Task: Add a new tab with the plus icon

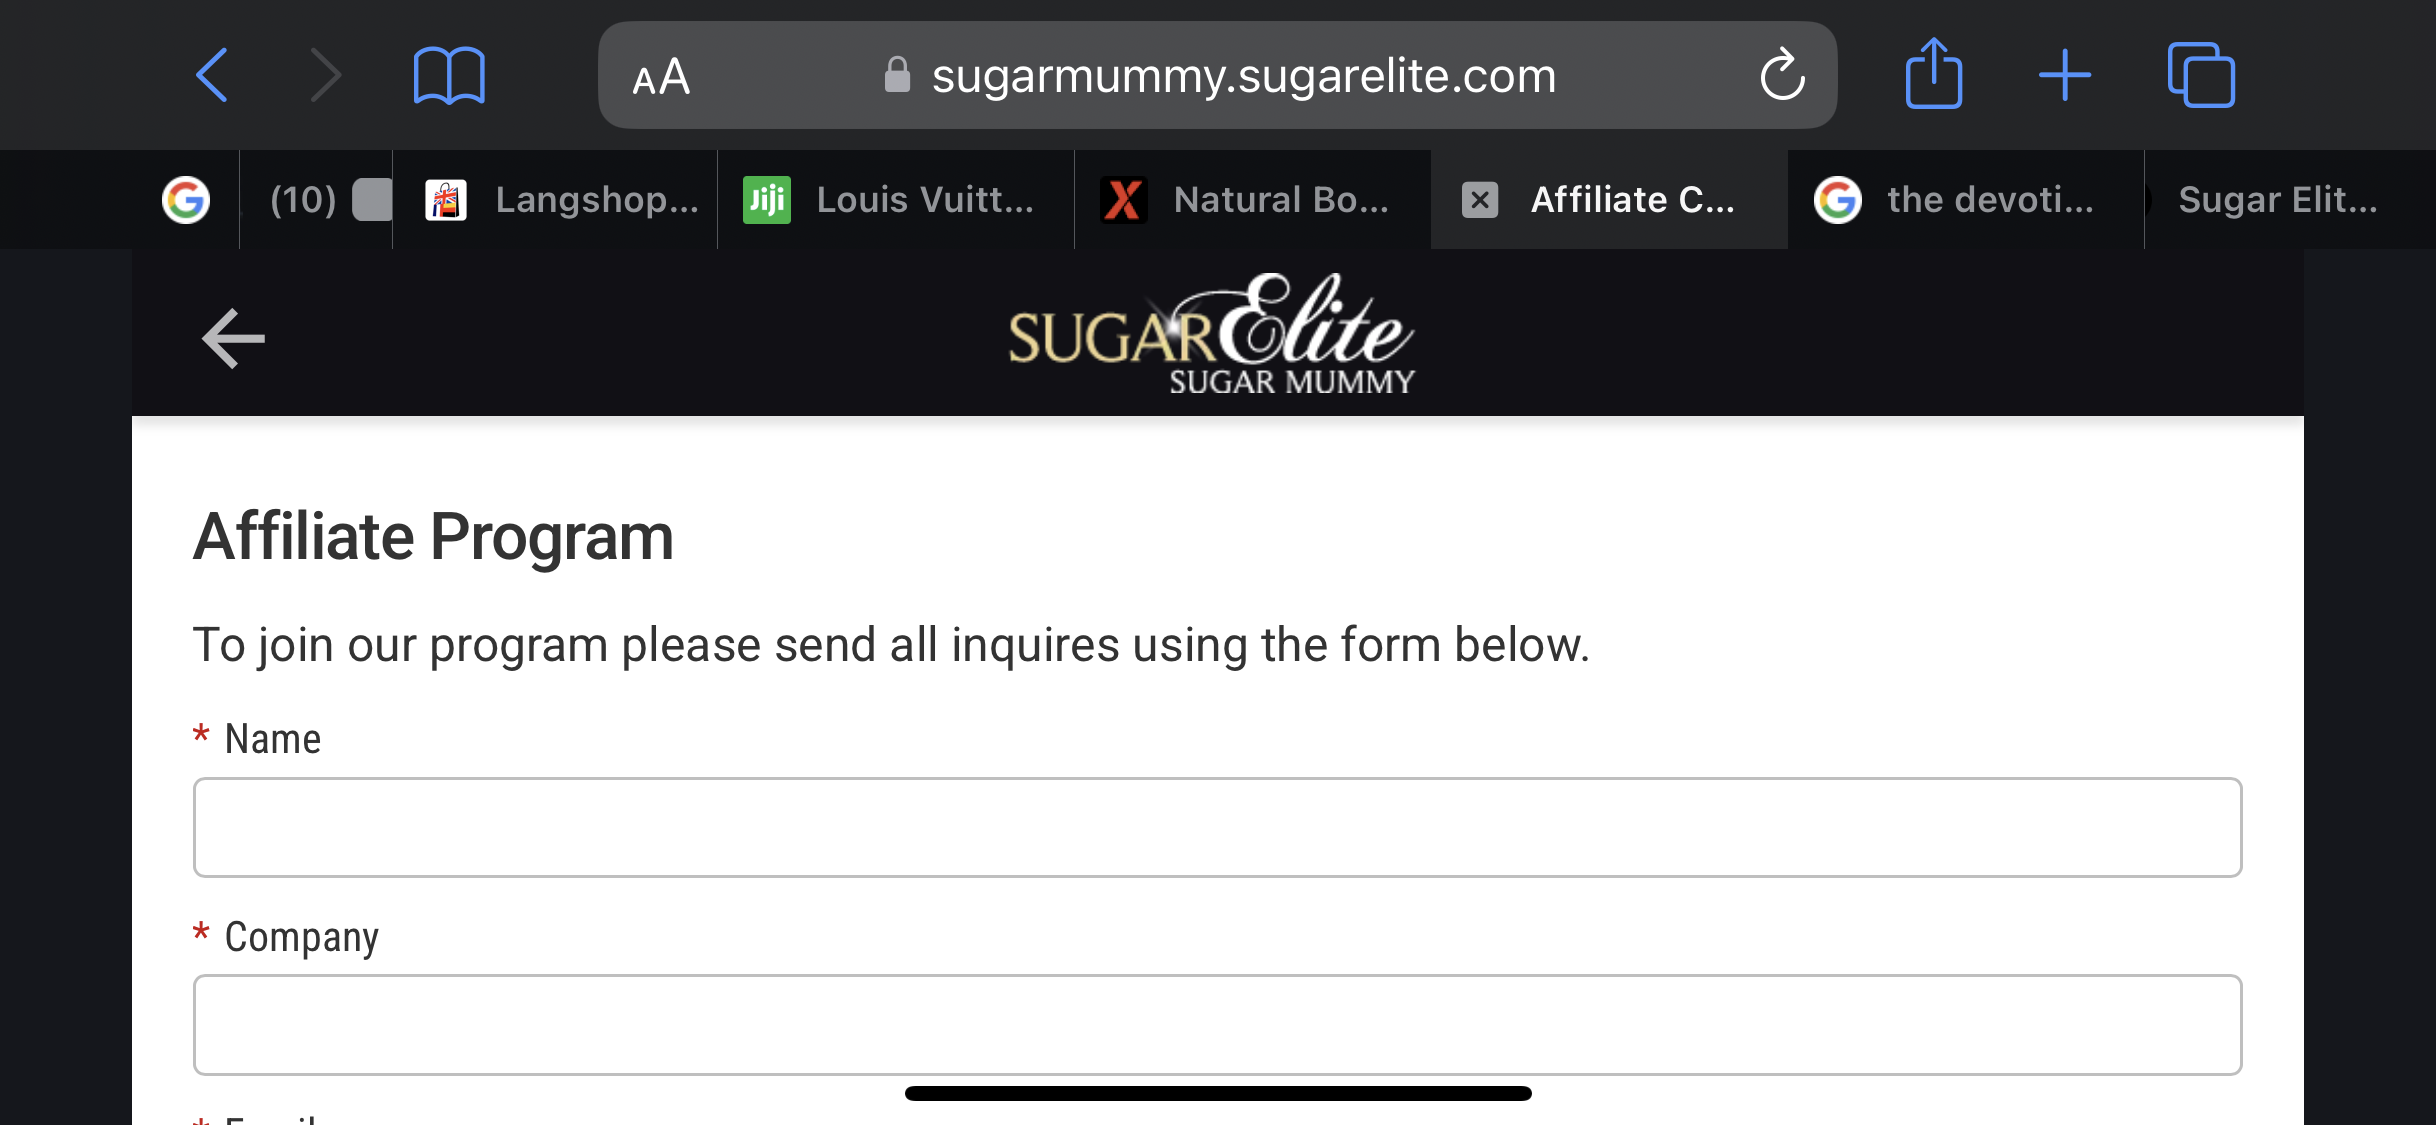Action: point(2064,75)
